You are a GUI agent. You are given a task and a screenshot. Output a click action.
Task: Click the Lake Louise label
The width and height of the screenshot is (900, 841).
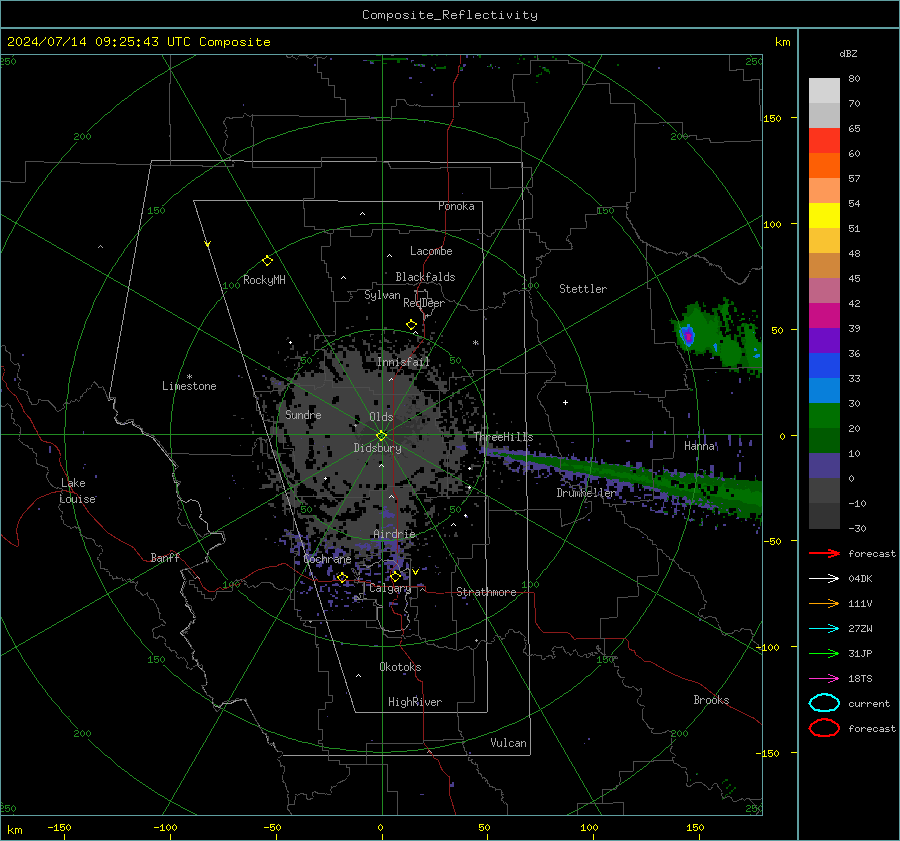click(77, 491)
